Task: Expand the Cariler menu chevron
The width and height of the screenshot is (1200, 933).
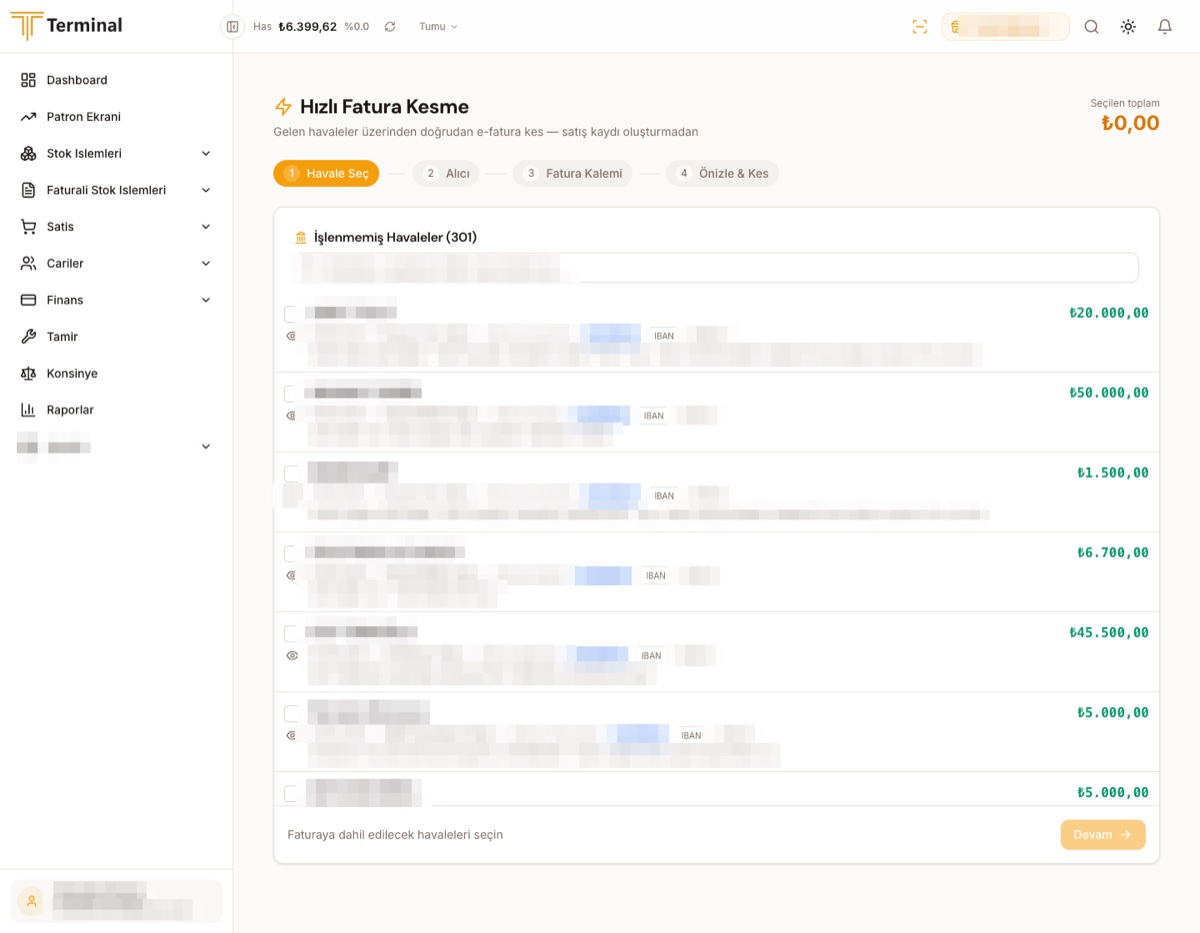Action: pos(206,264)
